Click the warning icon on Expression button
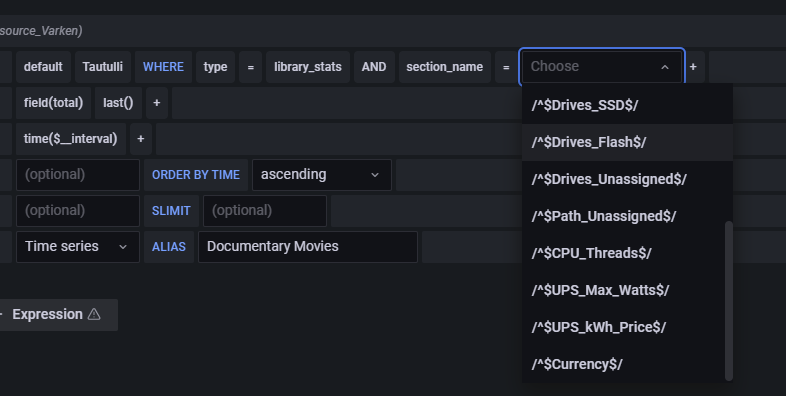This screenshot has width=786, height=396. (94, 314)
